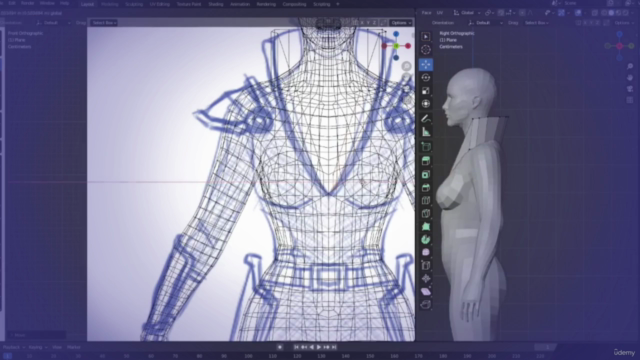Activate the Rotate tool

[x=426, y=78]
